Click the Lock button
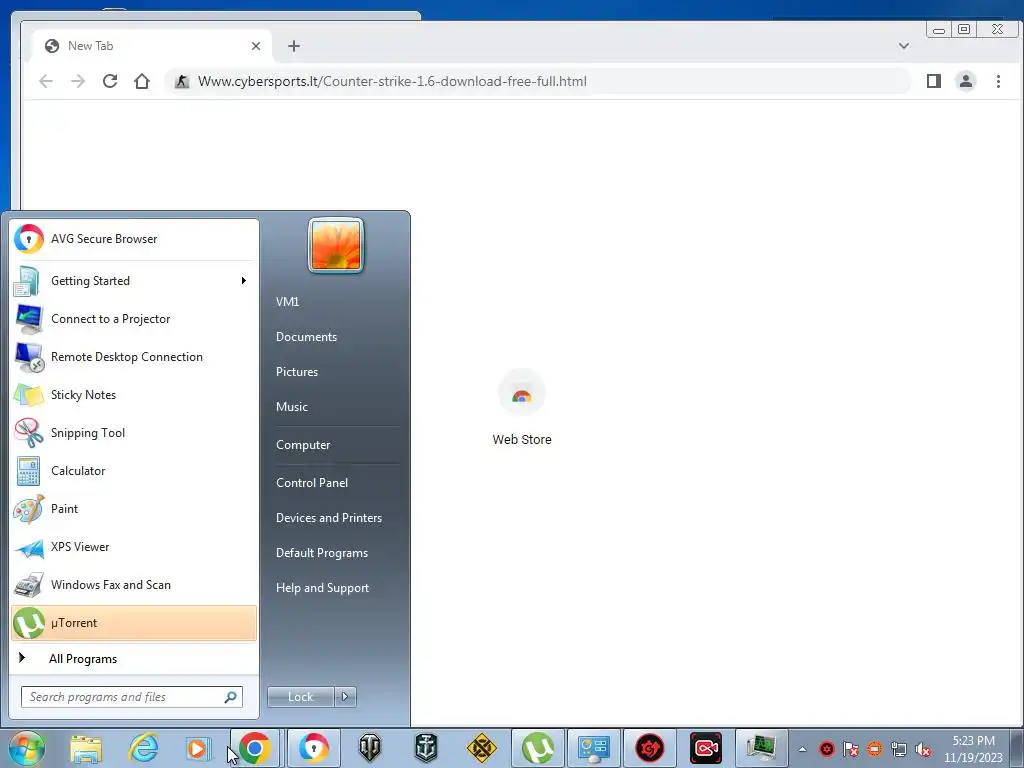Screen dimensions: 1024x768 point(300,697)
